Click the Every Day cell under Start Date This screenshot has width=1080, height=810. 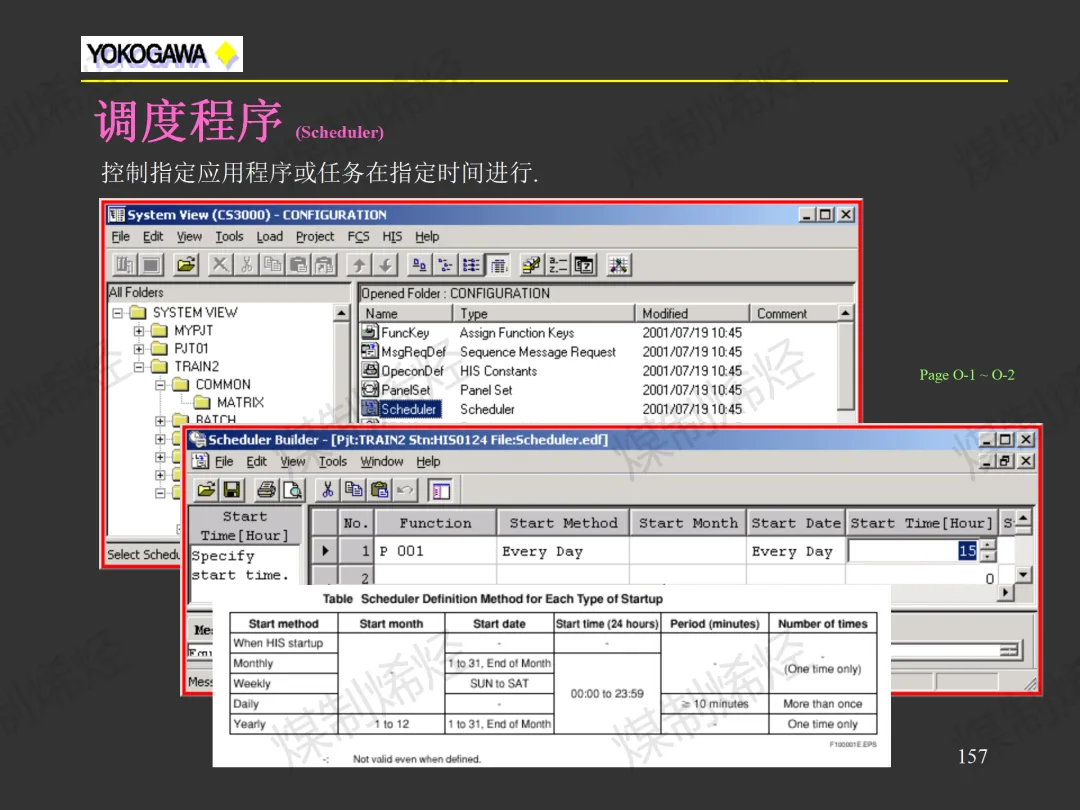click(x=796, y=551)
